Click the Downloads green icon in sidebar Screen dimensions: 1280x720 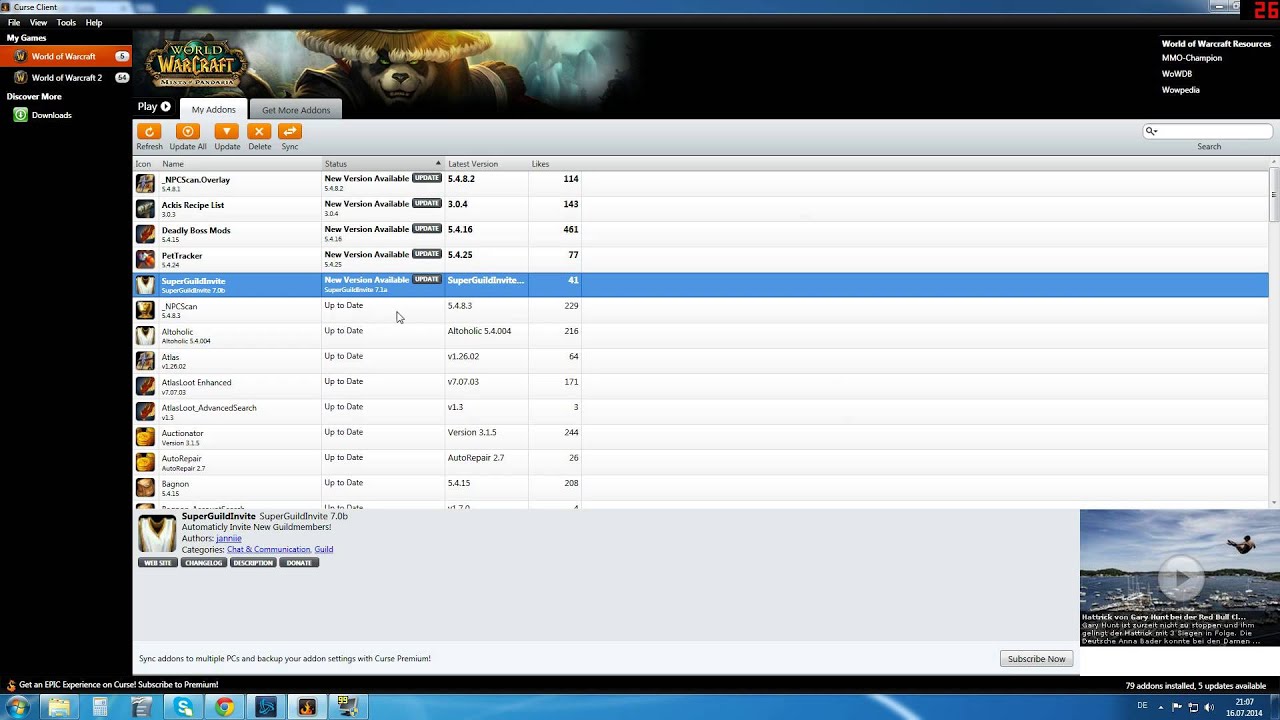coord(20,115)
